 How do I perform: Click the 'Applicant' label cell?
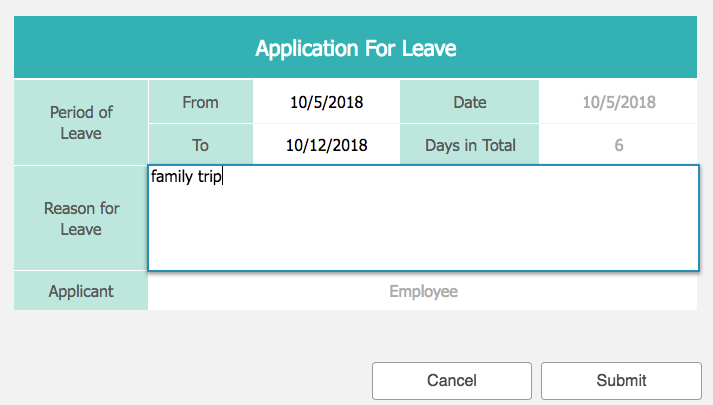(81, 291)
